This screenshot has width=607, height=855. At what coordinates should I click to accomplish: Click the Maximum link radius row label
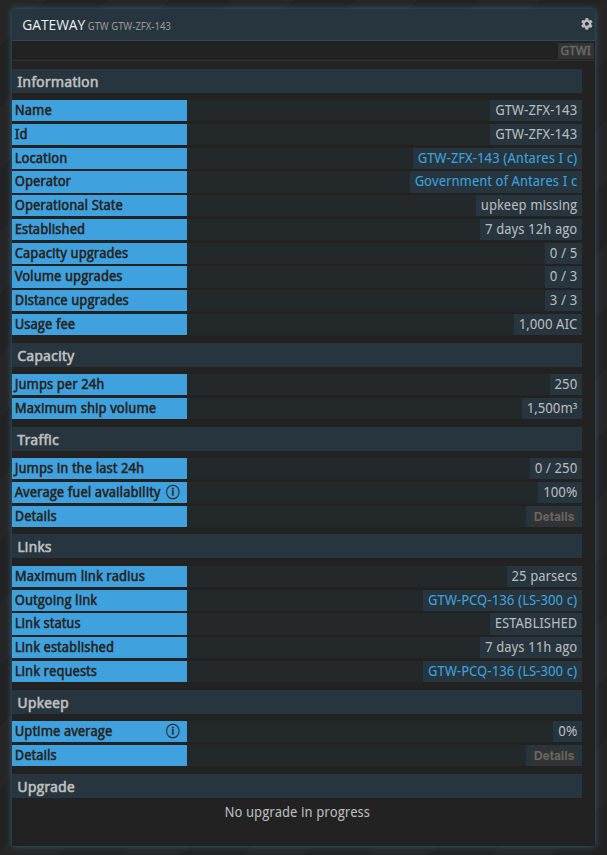coord(98,576)
